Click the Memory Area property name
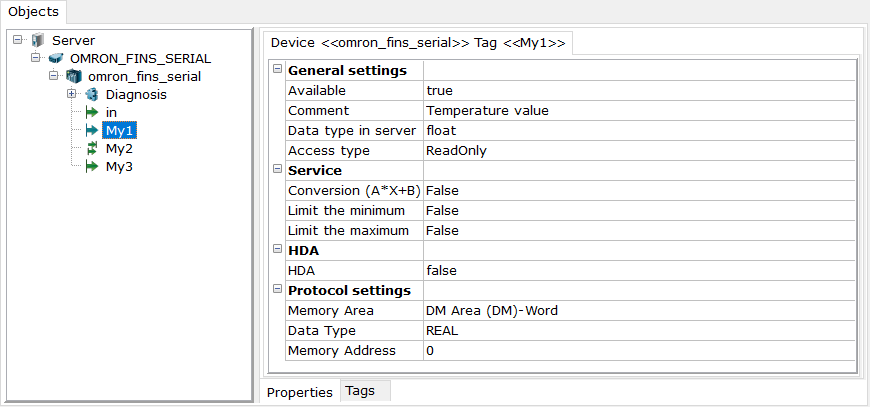This screenshot has width=870, height=407. tap(331, 311)
